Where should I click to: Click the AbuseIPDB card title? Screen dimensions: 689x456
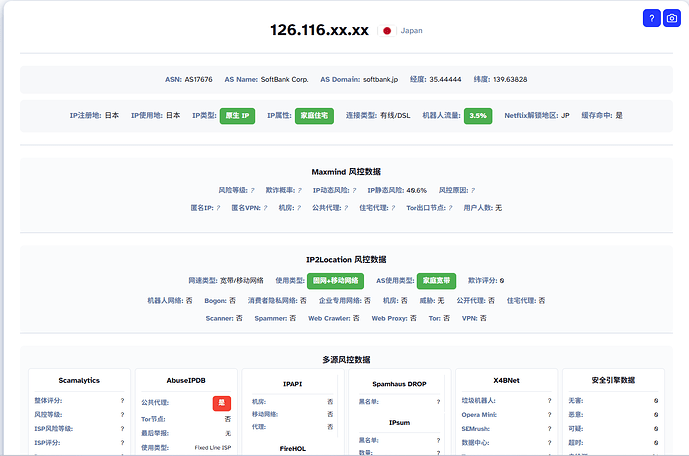coord(186,380)
